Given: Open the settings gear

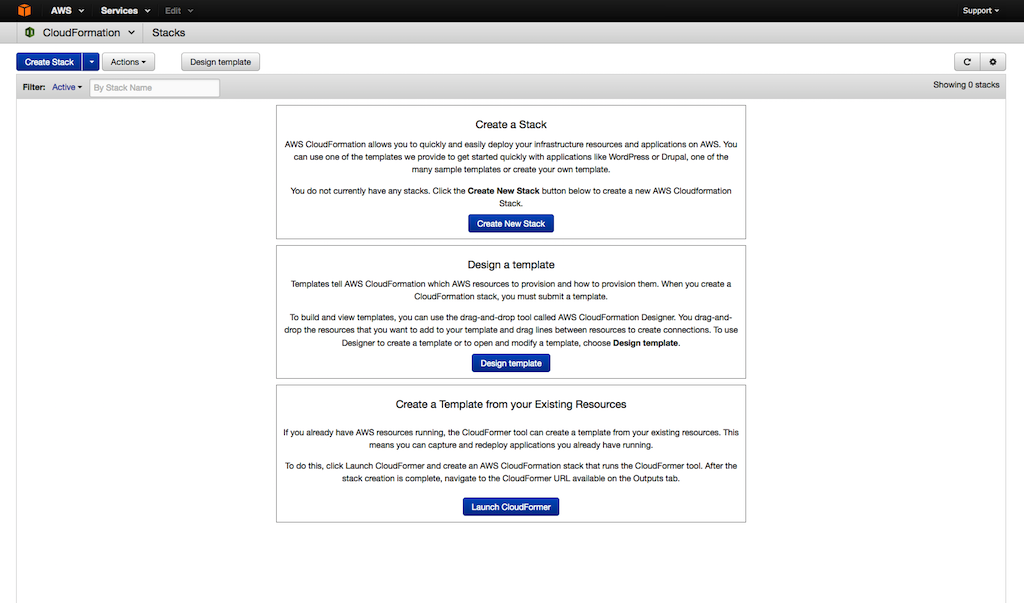Looking at the screenshot, I should [993, 62].
